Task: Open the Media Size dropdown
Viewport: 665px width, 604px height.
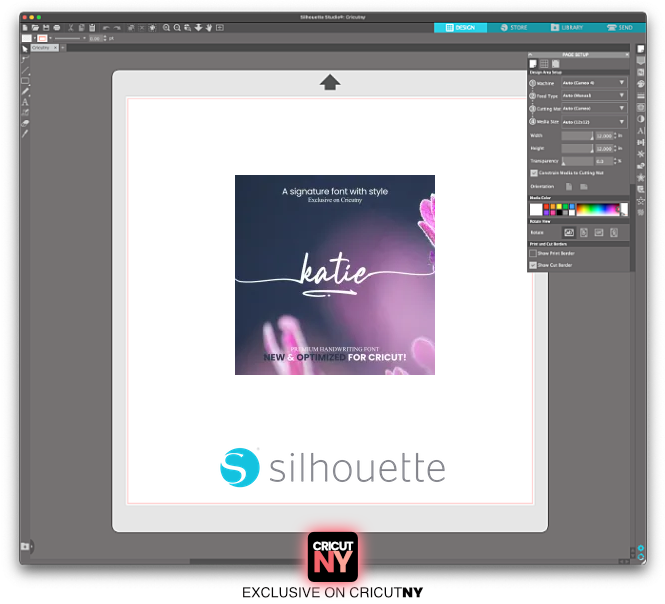Action: (x=594, y=122)
